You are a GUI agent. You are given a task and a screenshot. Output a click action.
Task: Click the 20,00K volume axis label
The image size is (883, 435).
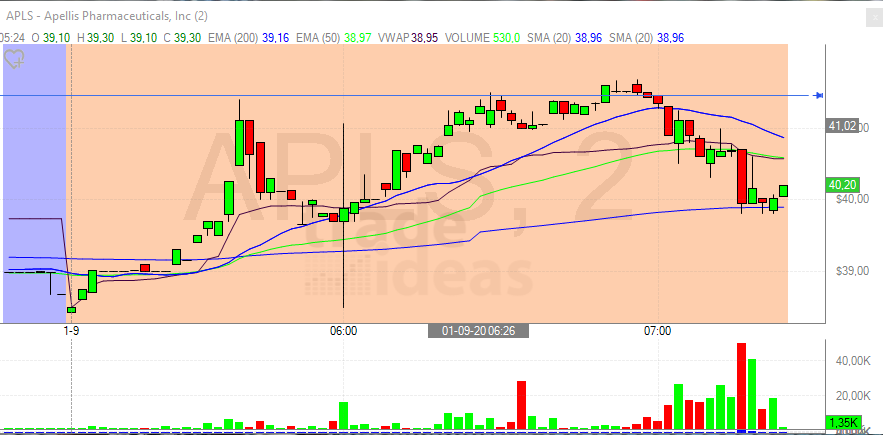(855, 396)
